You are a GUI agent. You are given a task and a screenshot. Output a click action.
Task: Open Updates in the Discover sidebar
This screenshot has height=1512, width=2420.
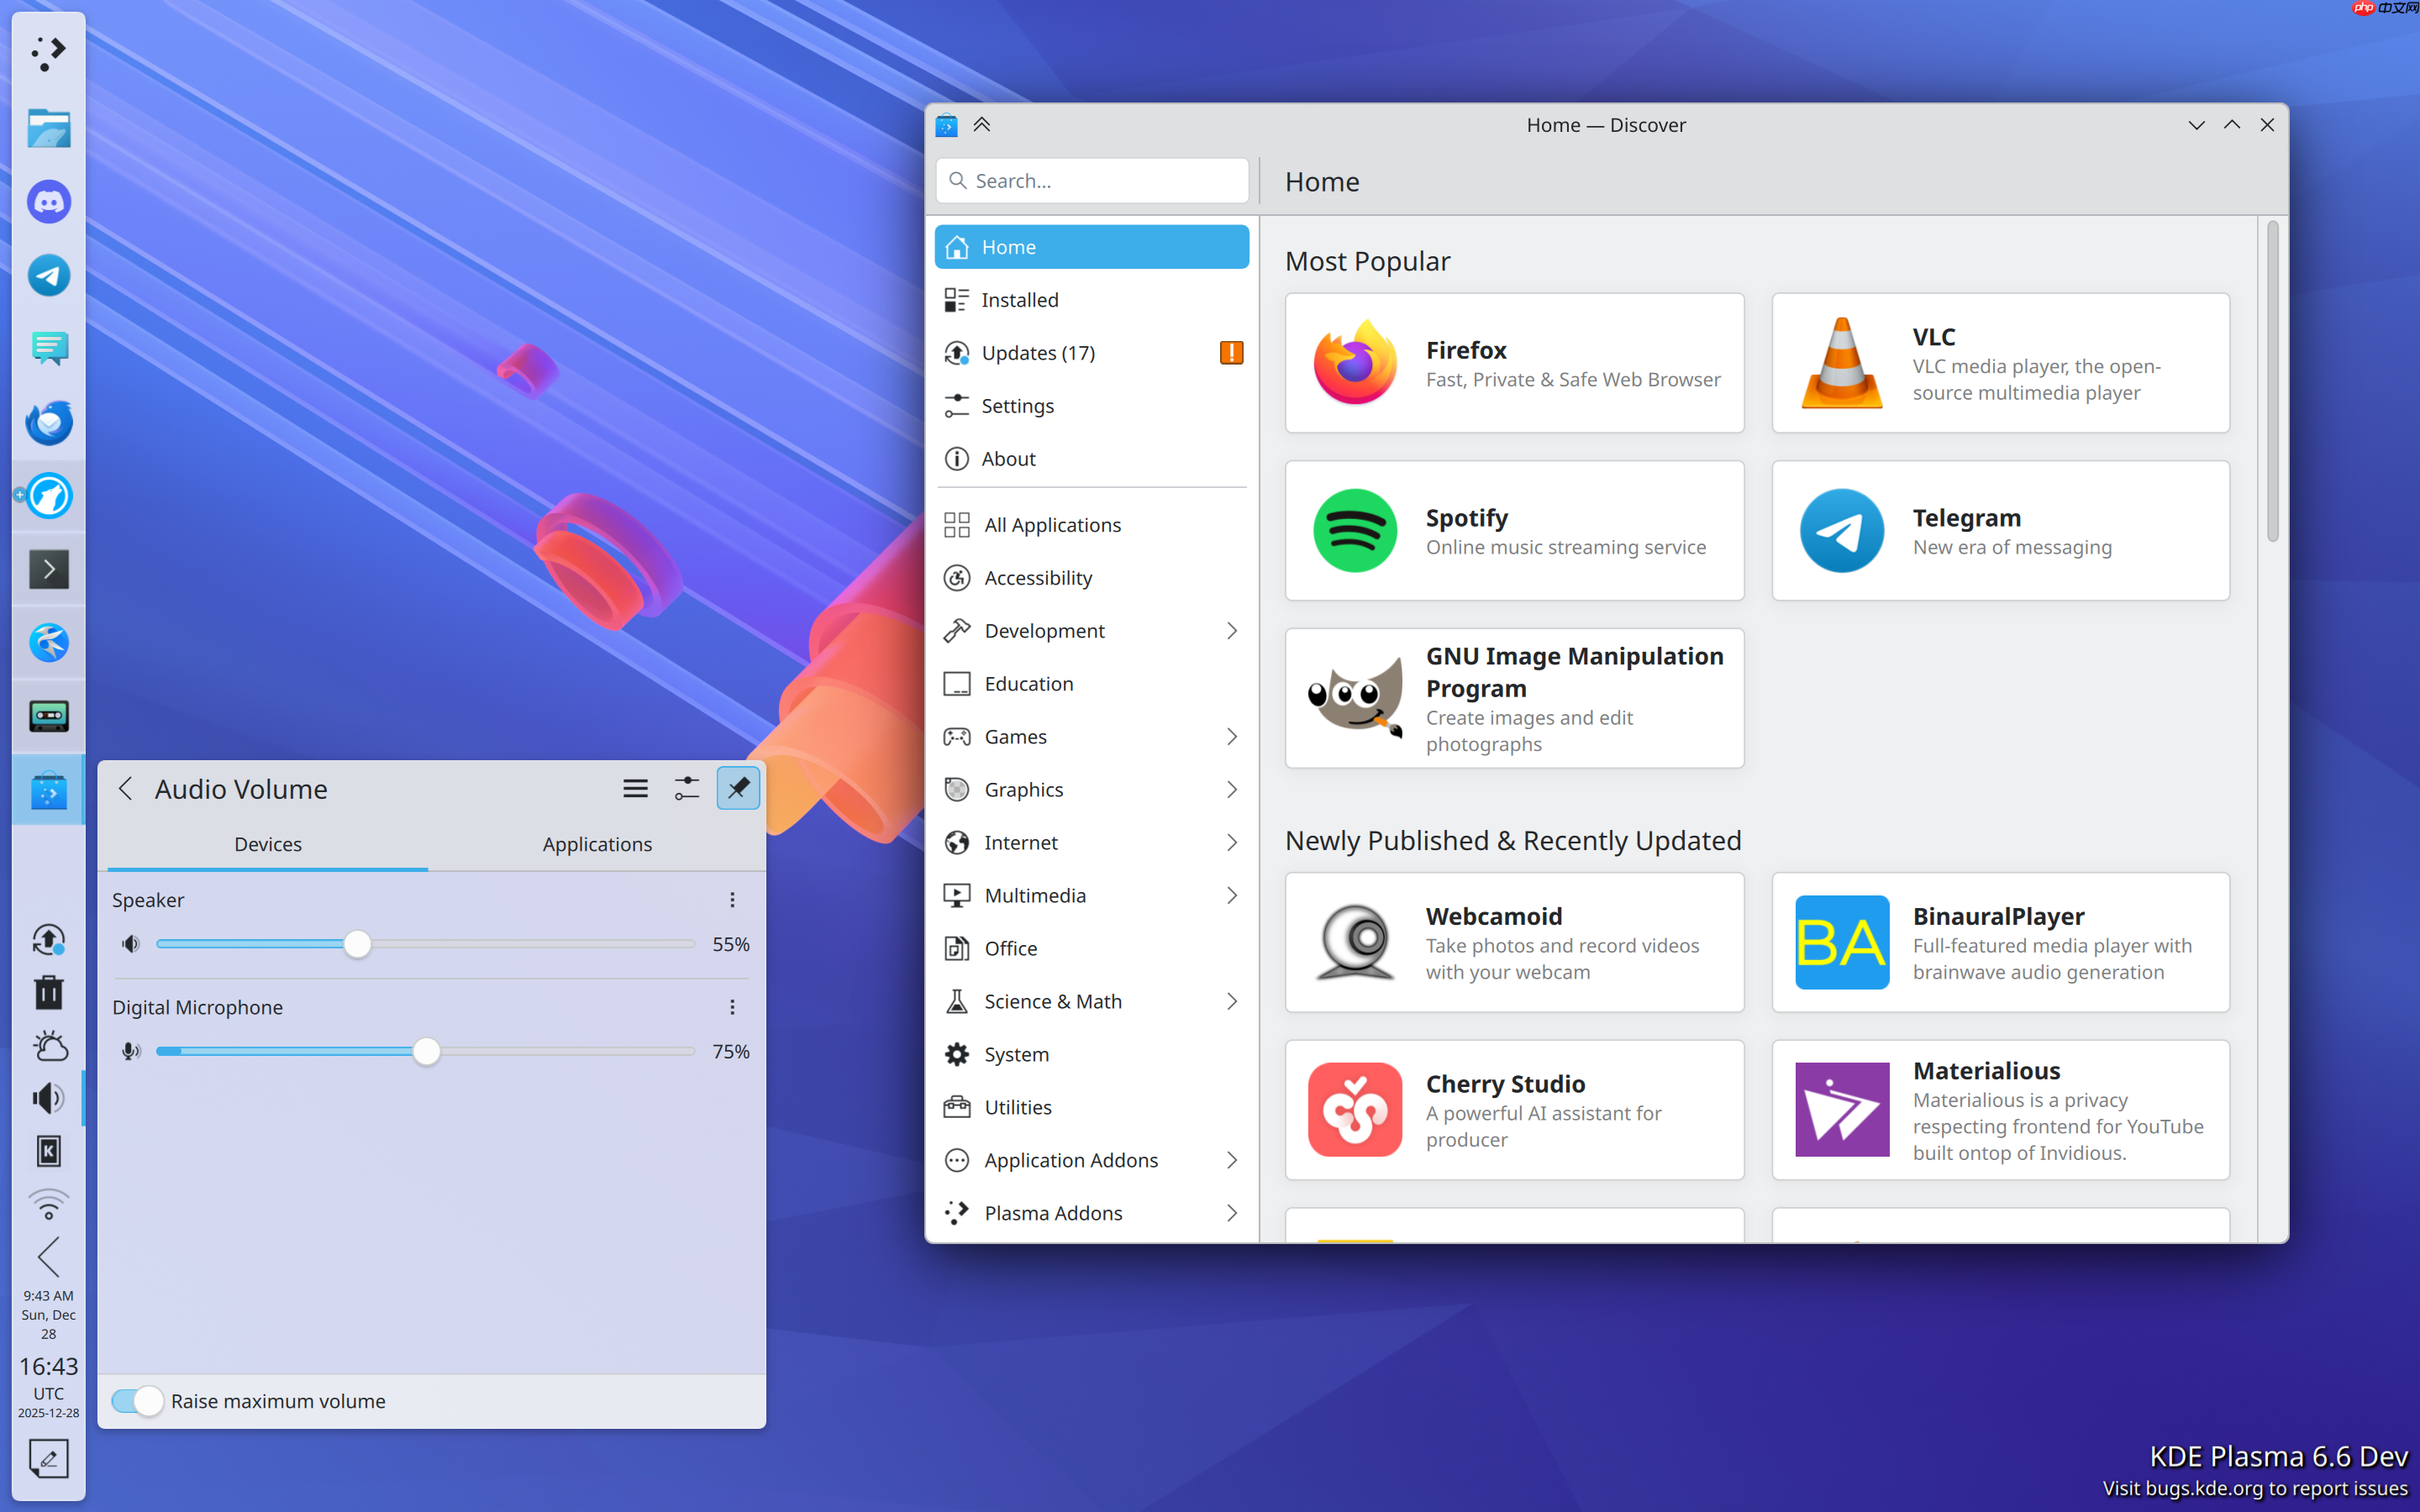tap(1038, 352)
